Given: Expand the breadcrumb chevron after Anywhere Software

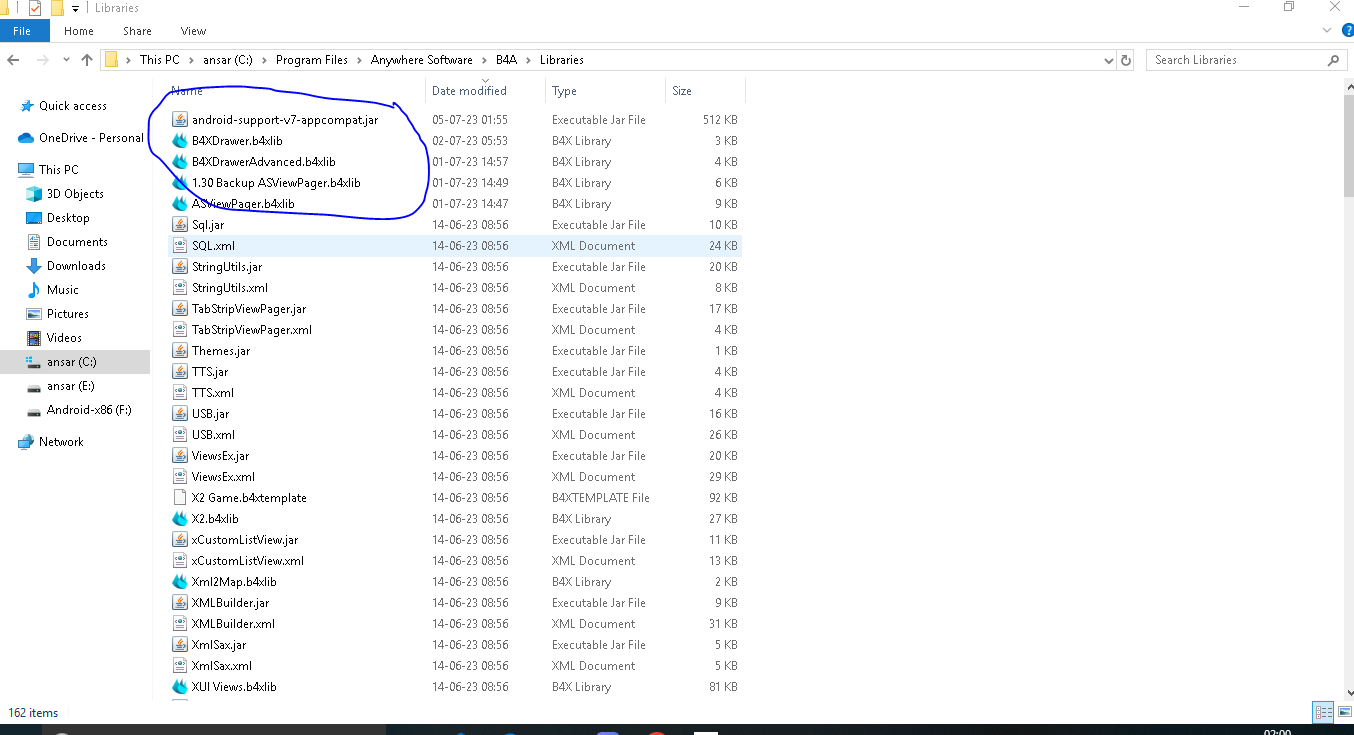Looking at the screenshot, I should click(485, 60).
